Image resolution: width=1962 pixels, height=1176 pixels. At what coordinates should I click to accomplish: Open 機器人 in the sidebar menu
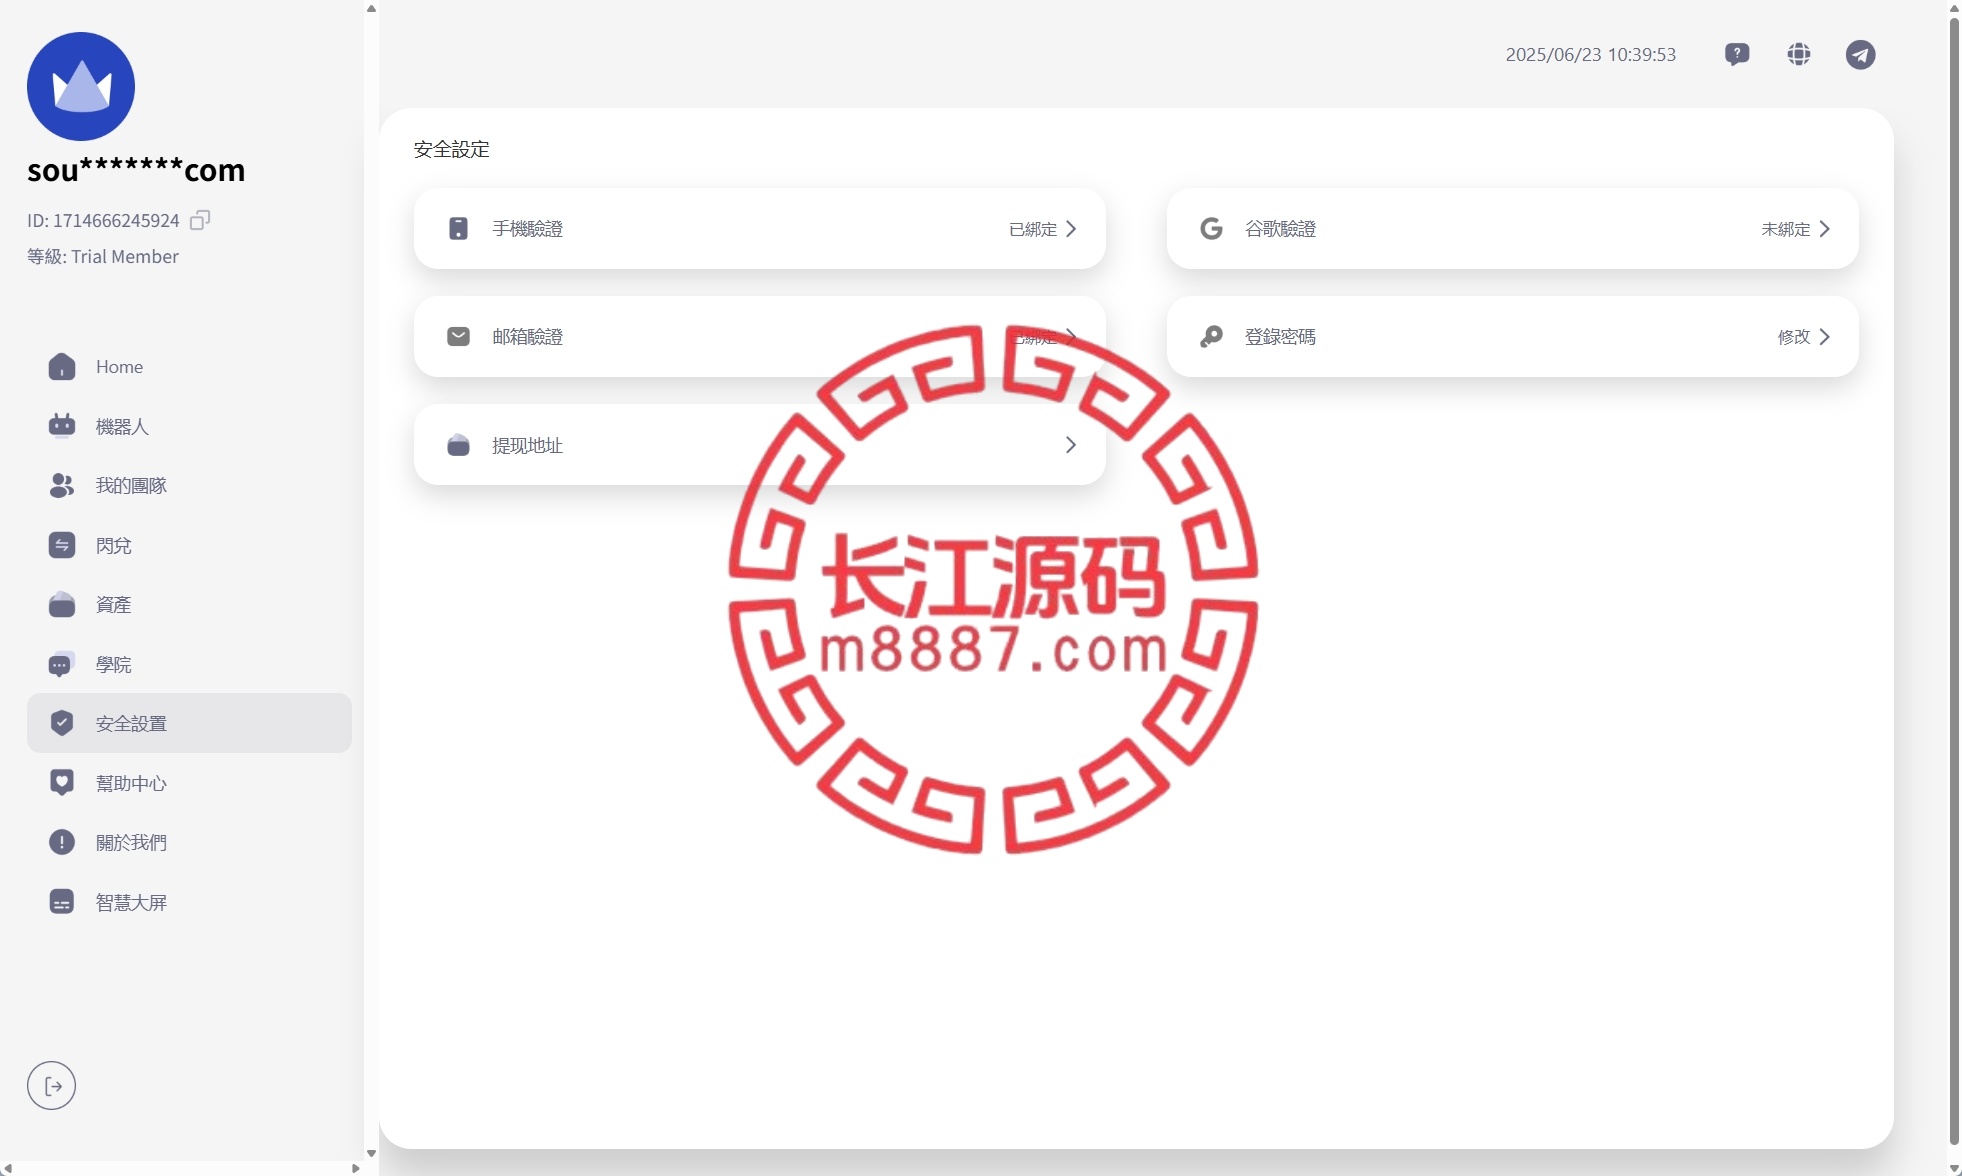(x=189, y=426)
